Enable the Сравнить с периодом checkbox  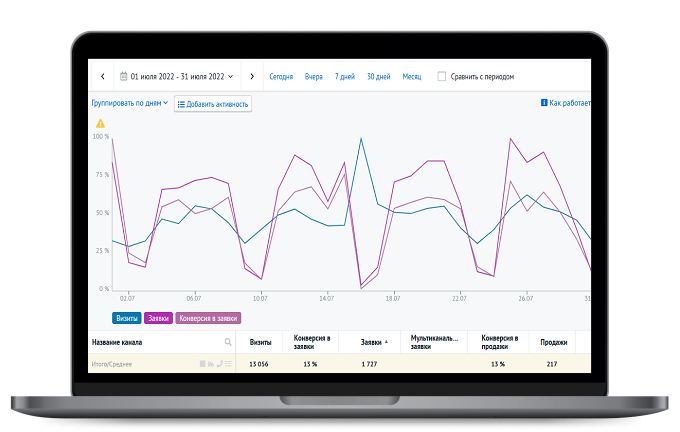pos(441,76)
